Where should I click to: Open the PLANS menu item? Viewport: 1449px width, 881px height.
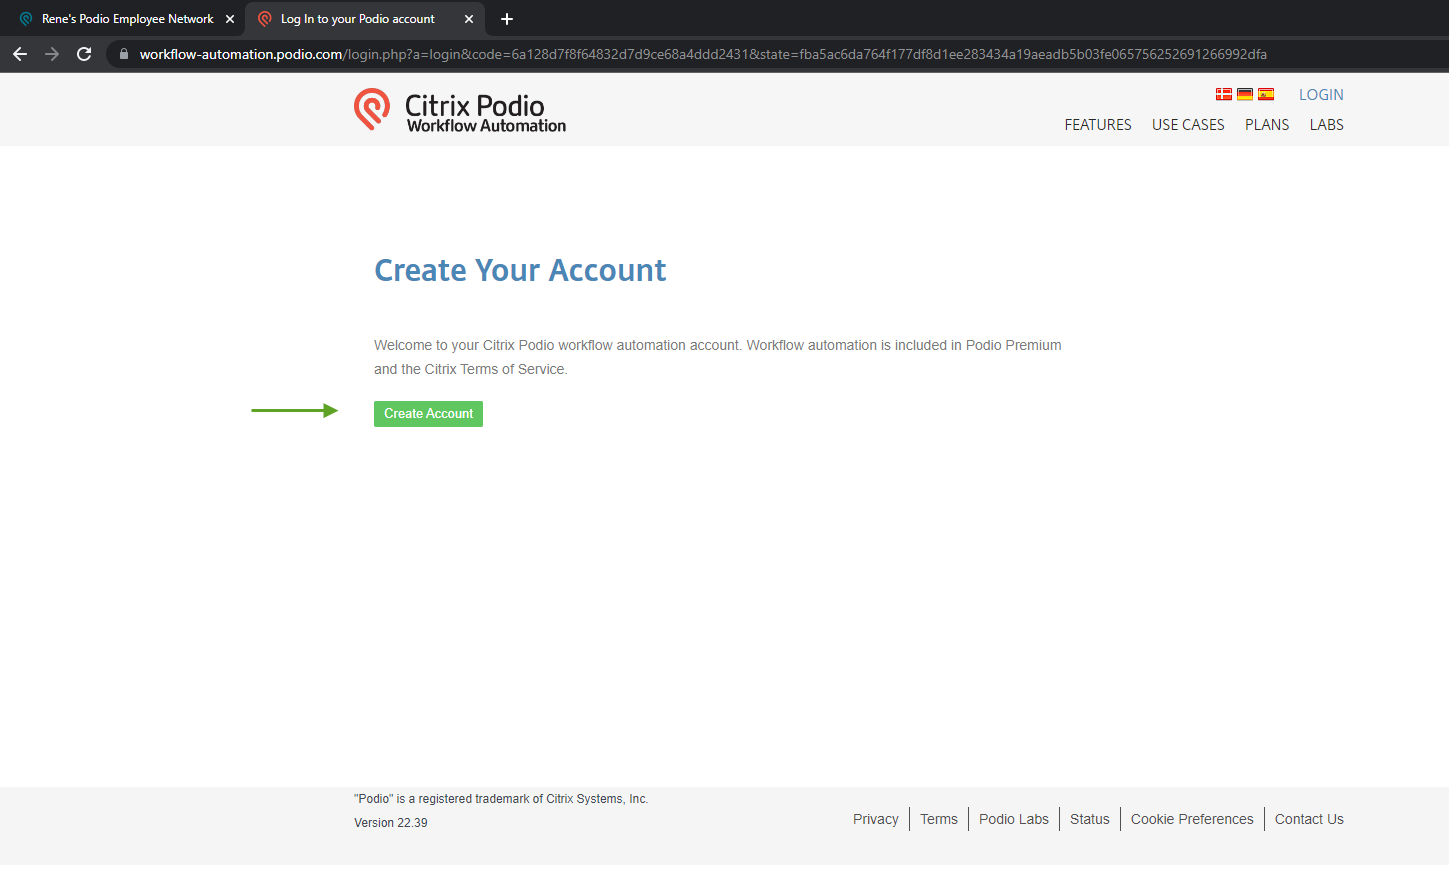pyautogui.click(x=1267, y=125)
